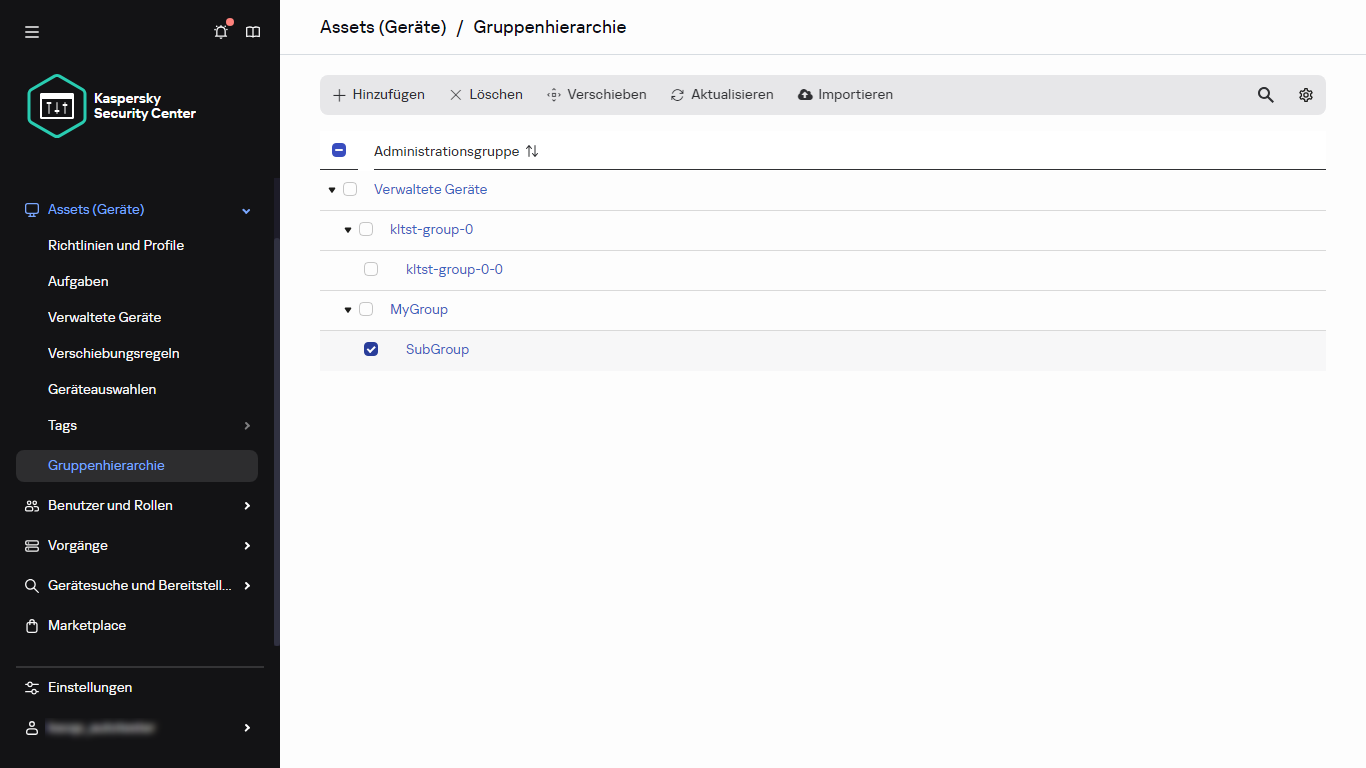Screen dimensions: 1366x768
Task: Check the kltst-group-0-0 checkbox
Action: (371, 268)
